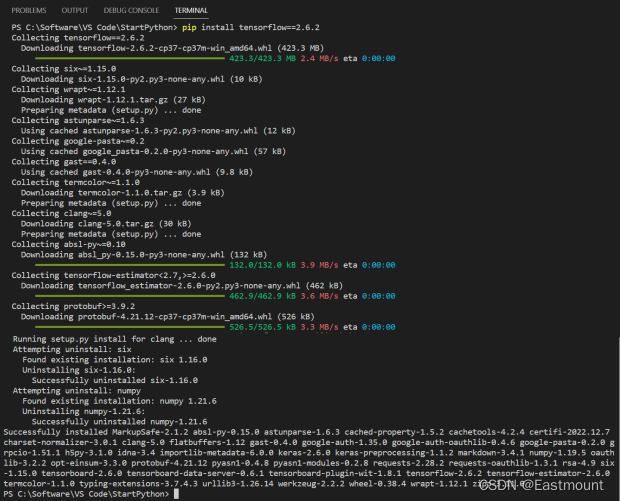
Task: Click the 132.0/132.0 kB progress bar
Action: point(130,265)
